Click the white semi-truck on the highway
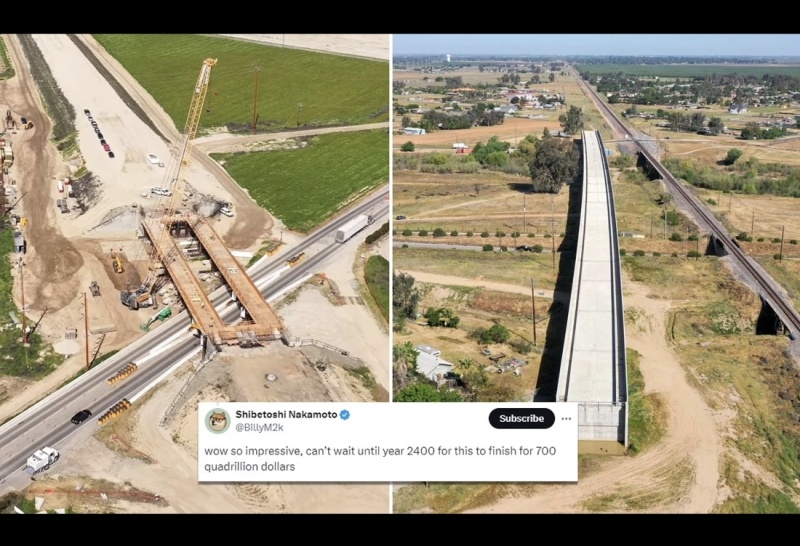This screenshot has width=800, height=546. 354,228
